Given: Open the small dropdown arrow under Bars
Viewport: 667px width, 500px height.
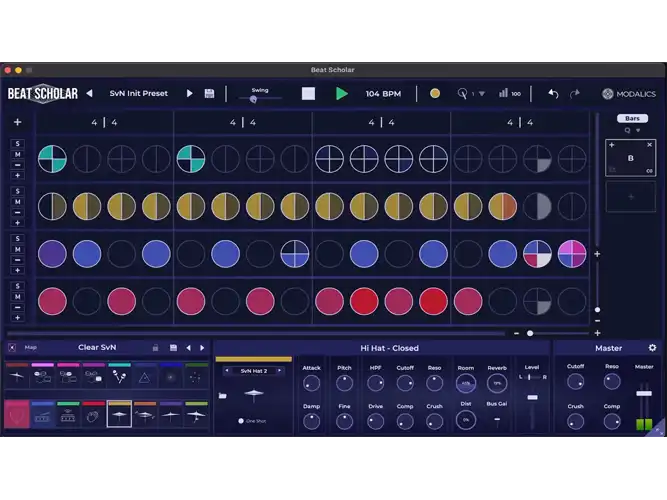Looking at the screenshot, I should [638, 130].
